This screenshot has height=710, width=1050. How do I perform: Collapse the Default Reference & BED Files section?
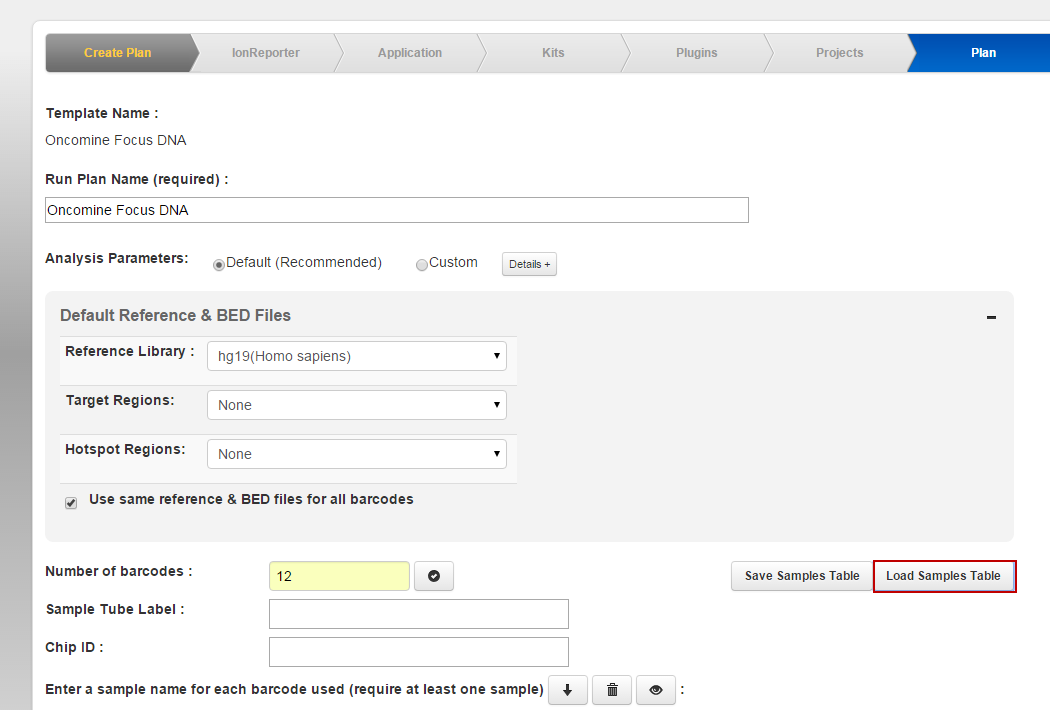click(x=991, y=317)
